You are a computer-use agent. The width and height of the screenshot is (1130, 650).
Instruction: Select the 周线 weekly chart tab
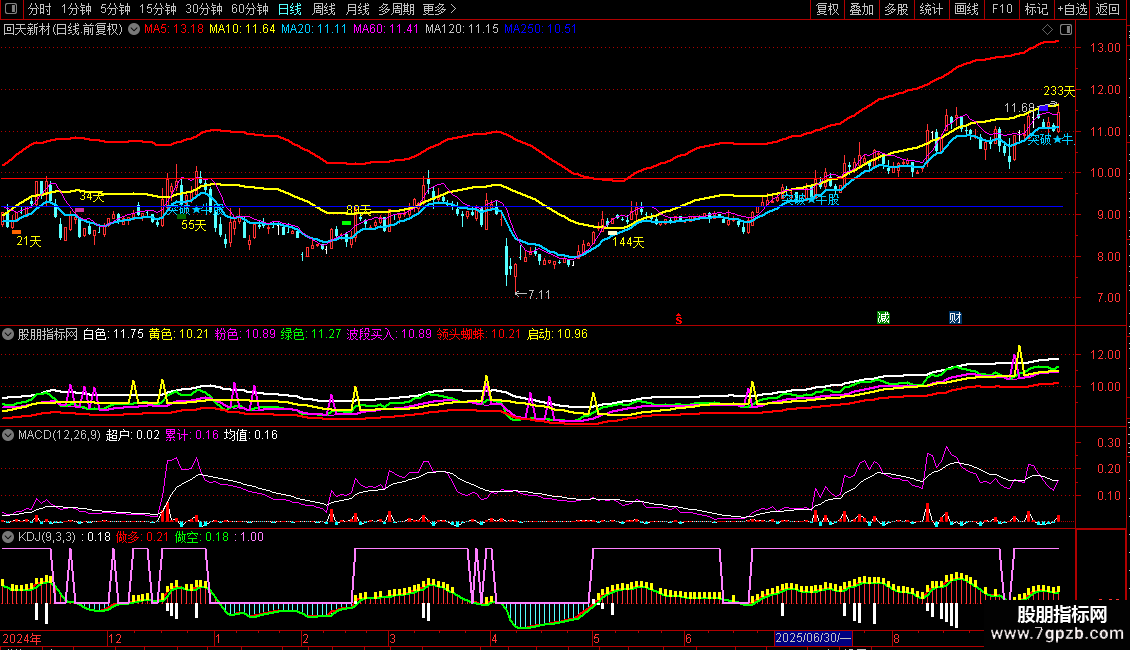tap(324, 9)
